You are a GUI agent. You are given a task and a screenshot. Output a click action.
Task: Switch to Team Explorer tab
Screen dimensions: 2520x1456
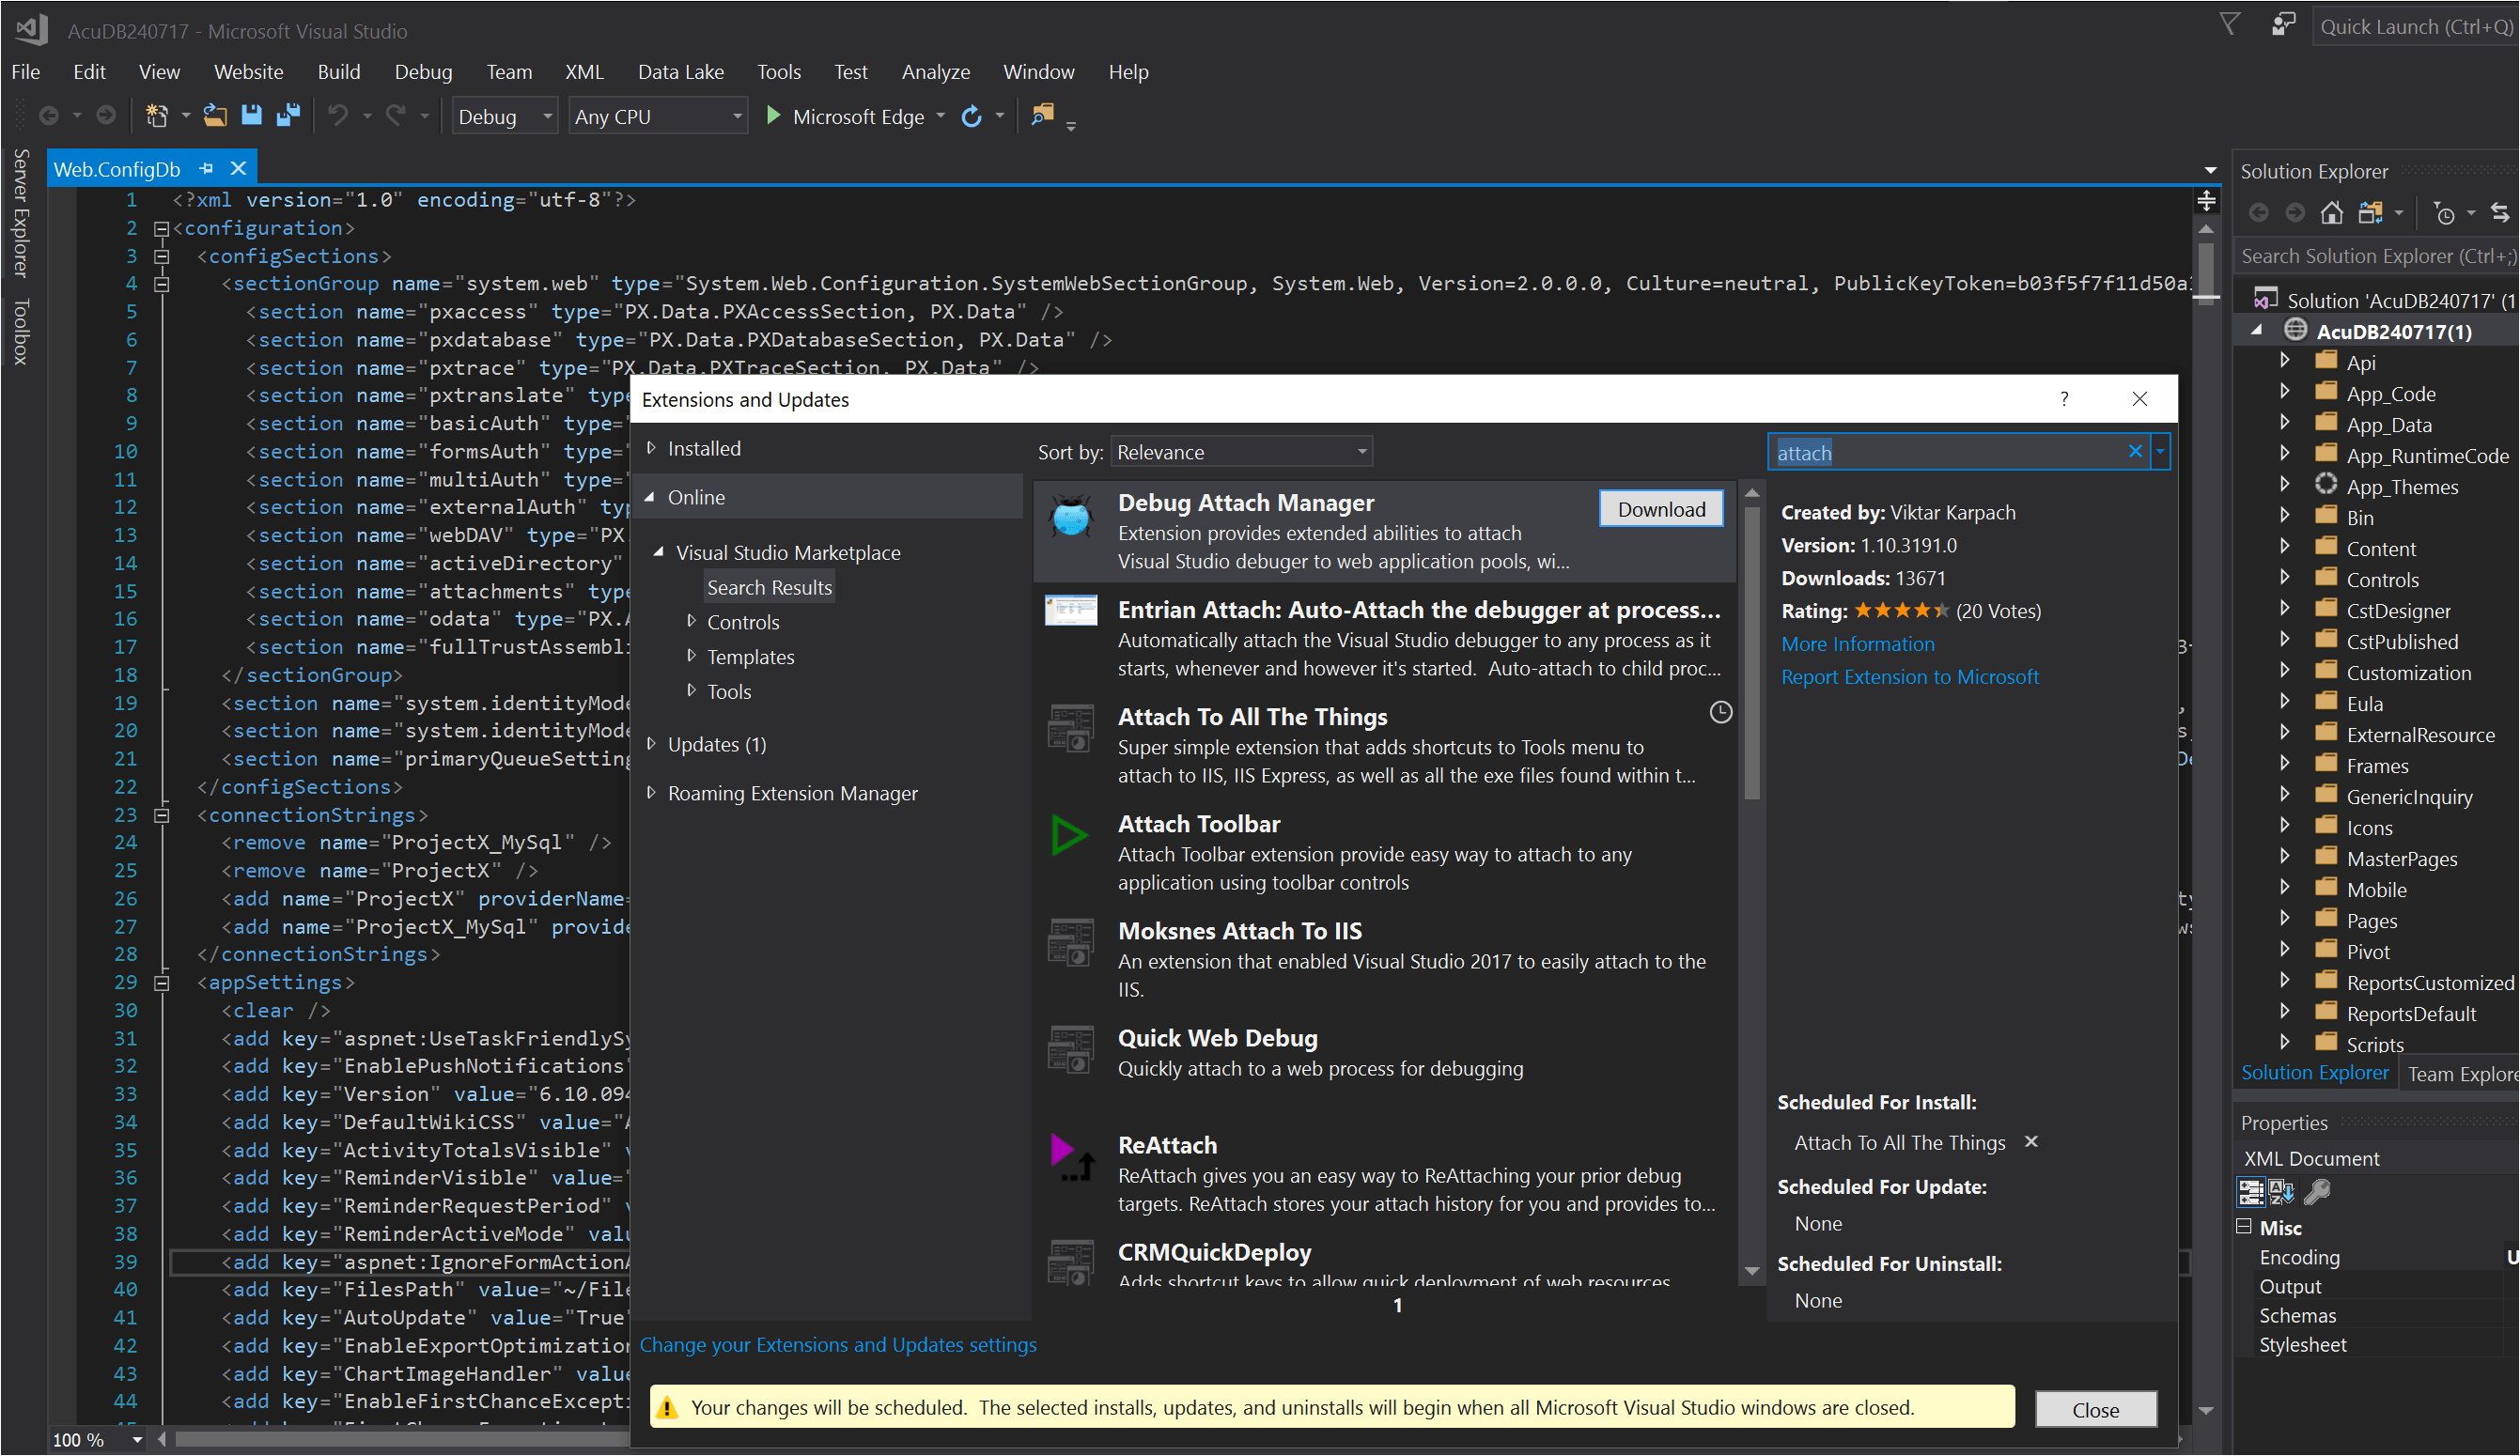coord(2460,1074)
